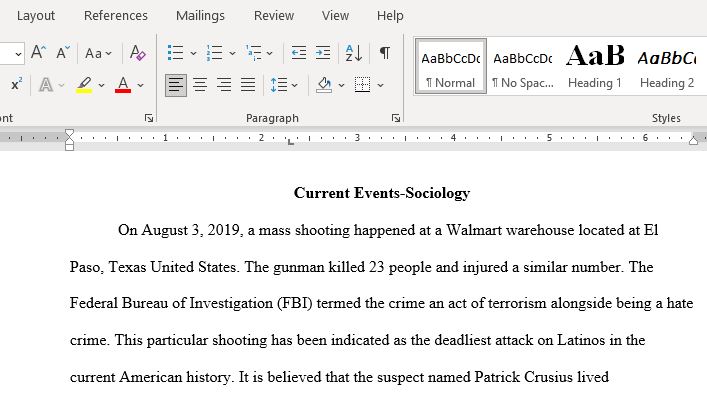Open line spacing dropdown arrow
Viewport: 707px width, 394px height.
(x=294, y=85)
